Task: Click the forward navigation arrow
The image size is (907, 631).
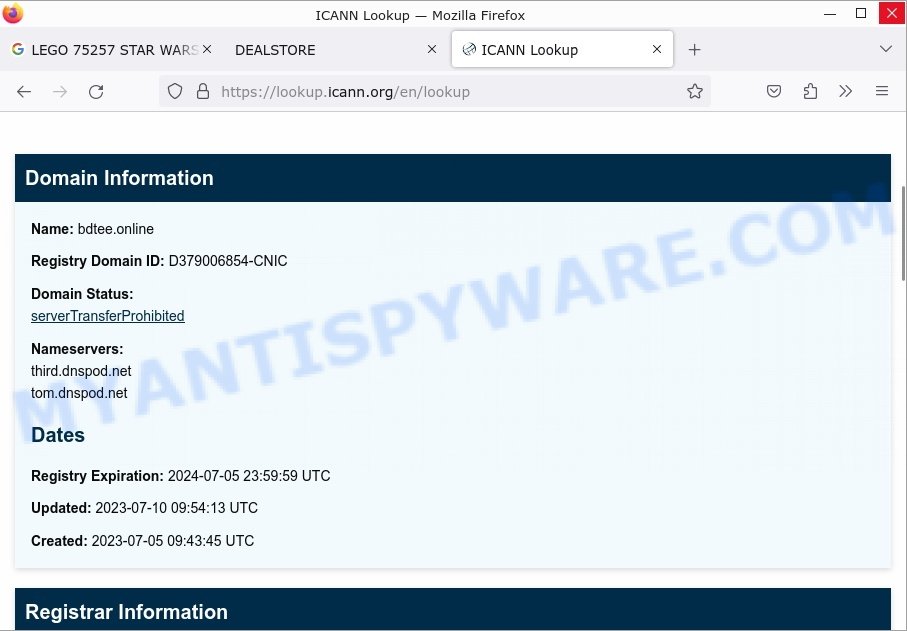Action: [x=60, y=91]
